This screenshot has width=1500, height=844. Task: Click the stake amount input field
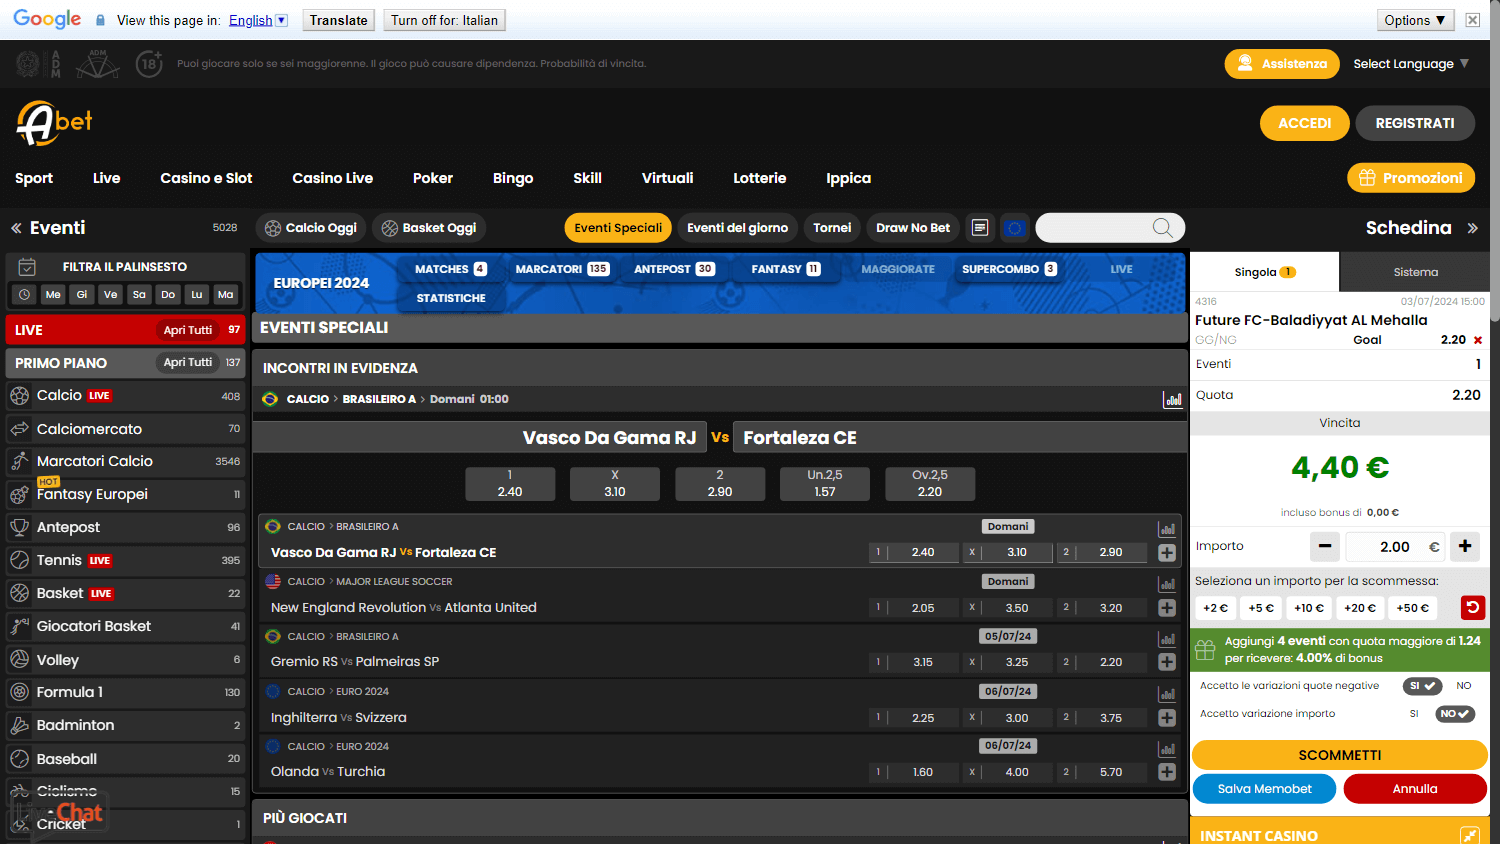[1395, 546]
